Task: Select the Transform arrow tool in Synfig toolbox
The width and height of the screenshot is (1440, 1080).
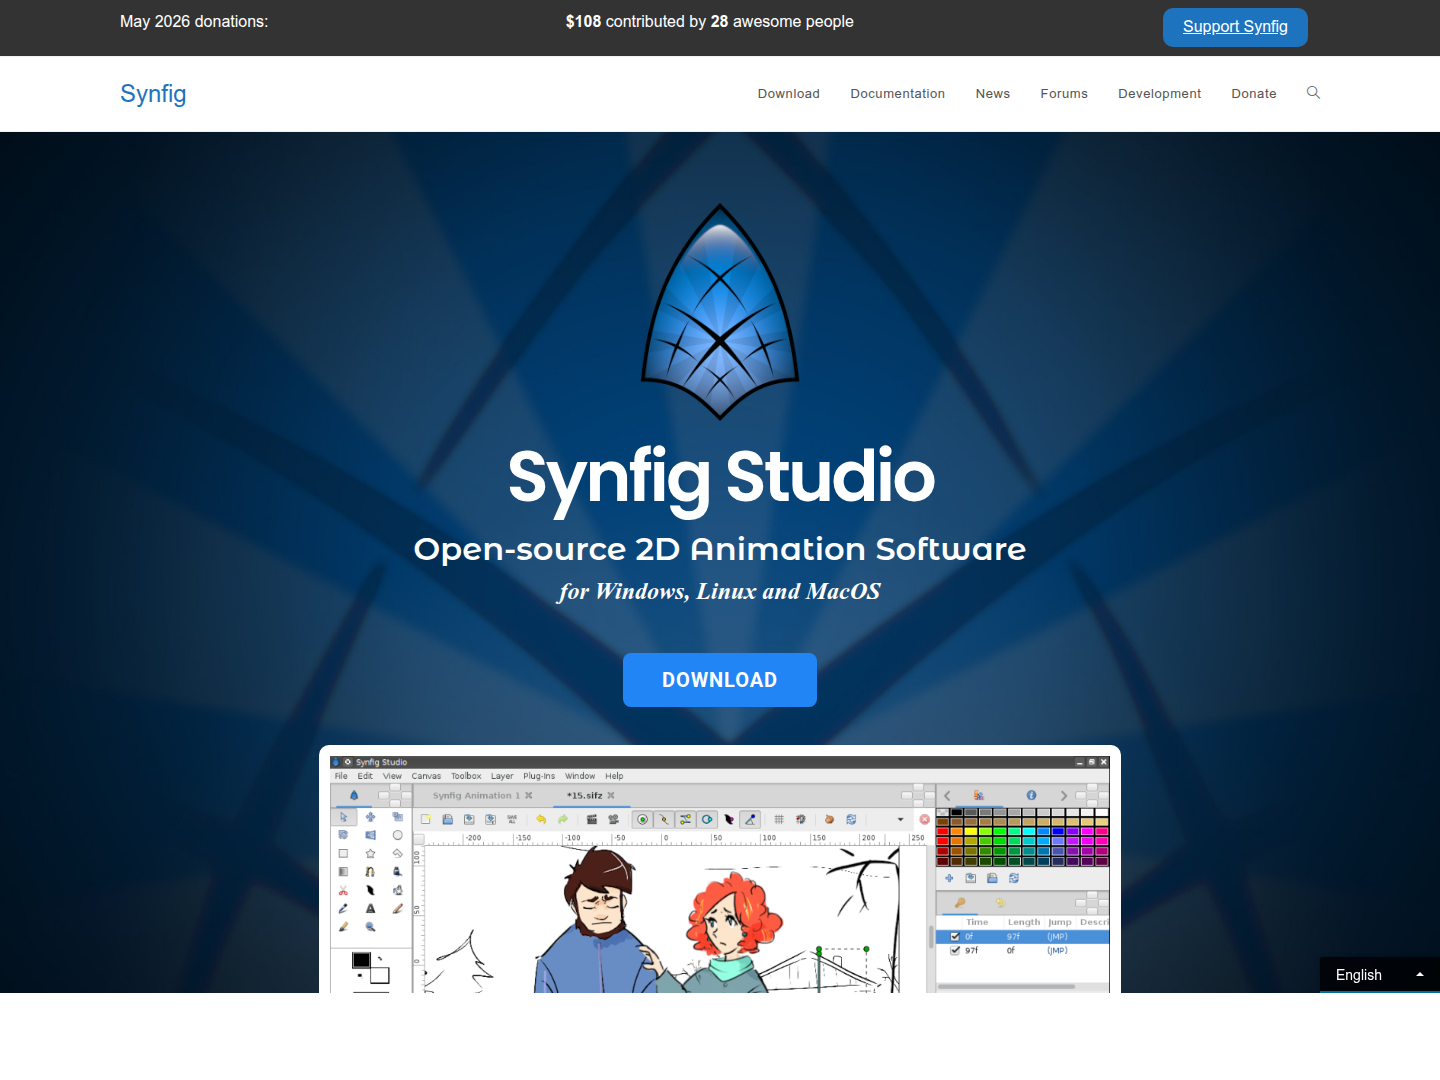Action: click(x=344, y=817)
